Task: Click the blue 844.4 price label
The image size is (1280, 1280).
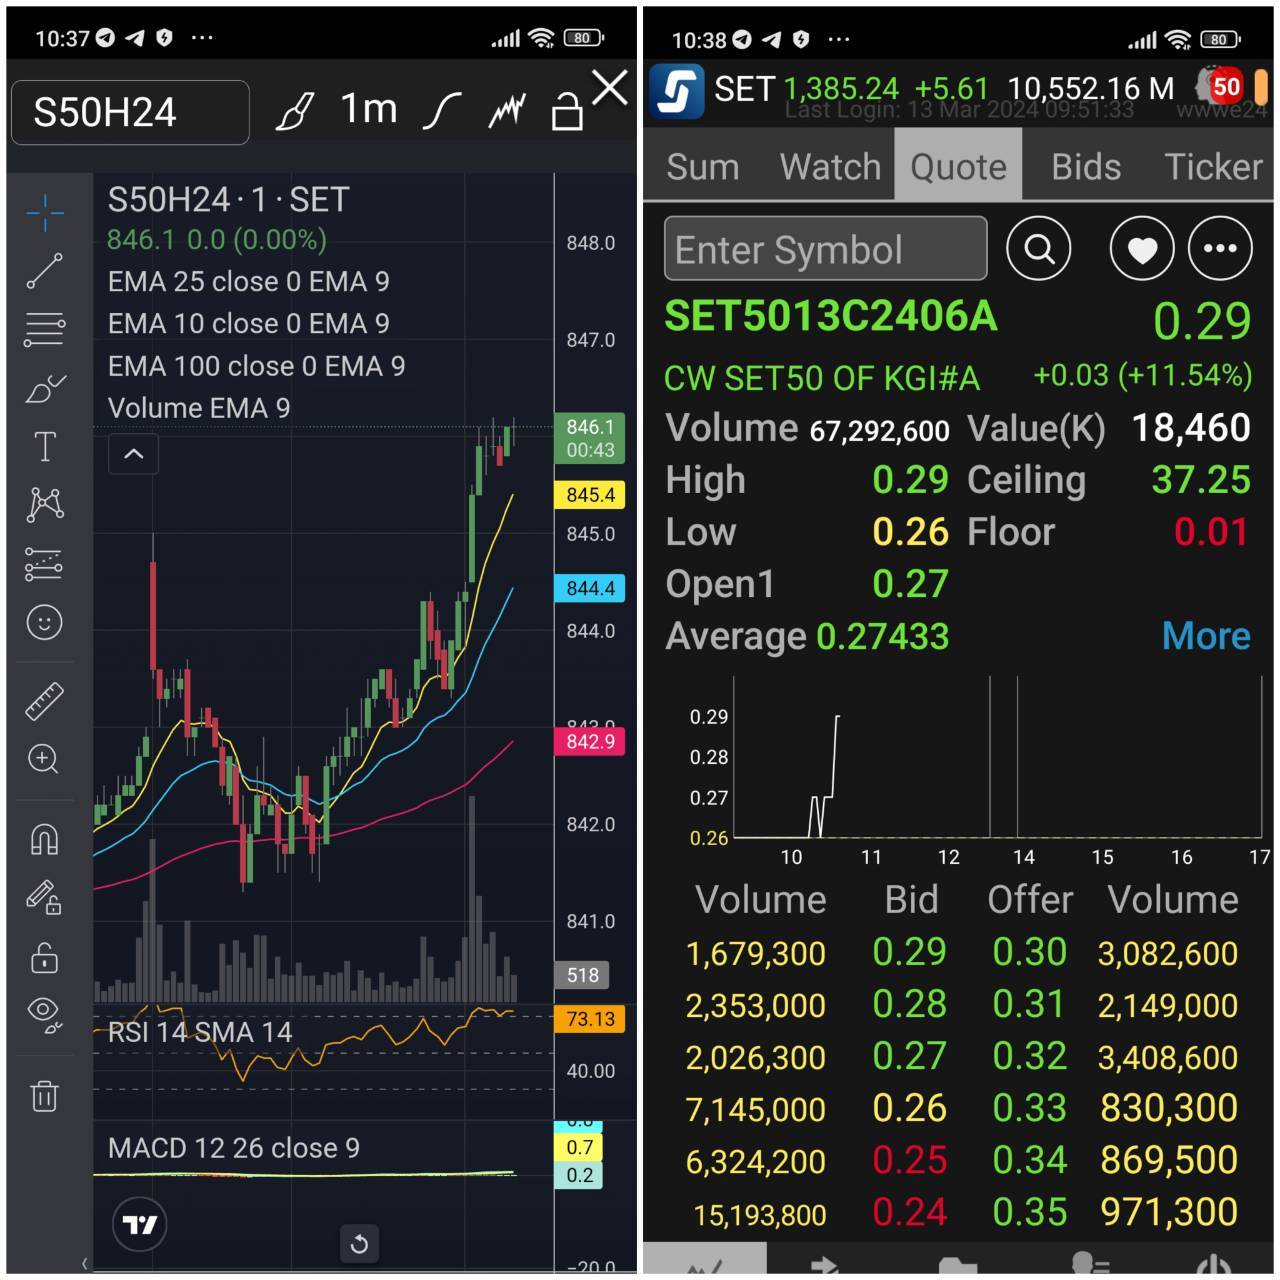Action: (590, 588)
